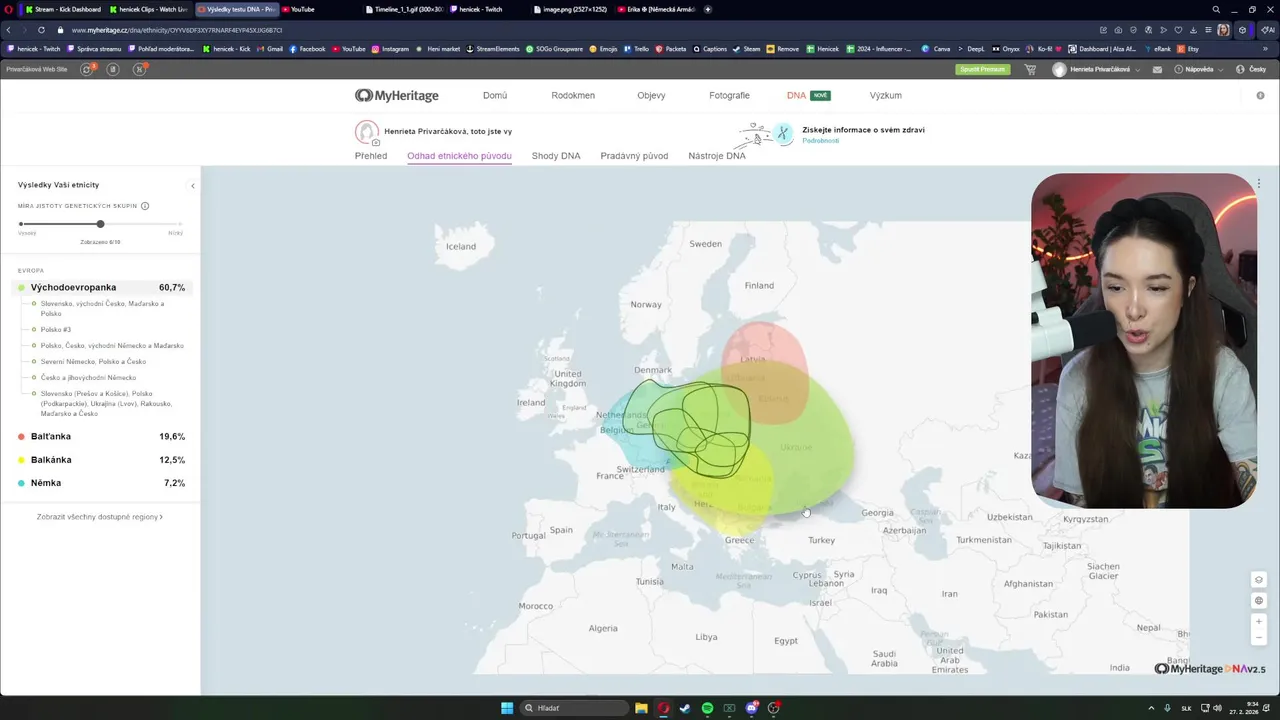Open the Gmail bookmark
The height and width of the screenshot is (720, 1280).
(x=271, y=49)
